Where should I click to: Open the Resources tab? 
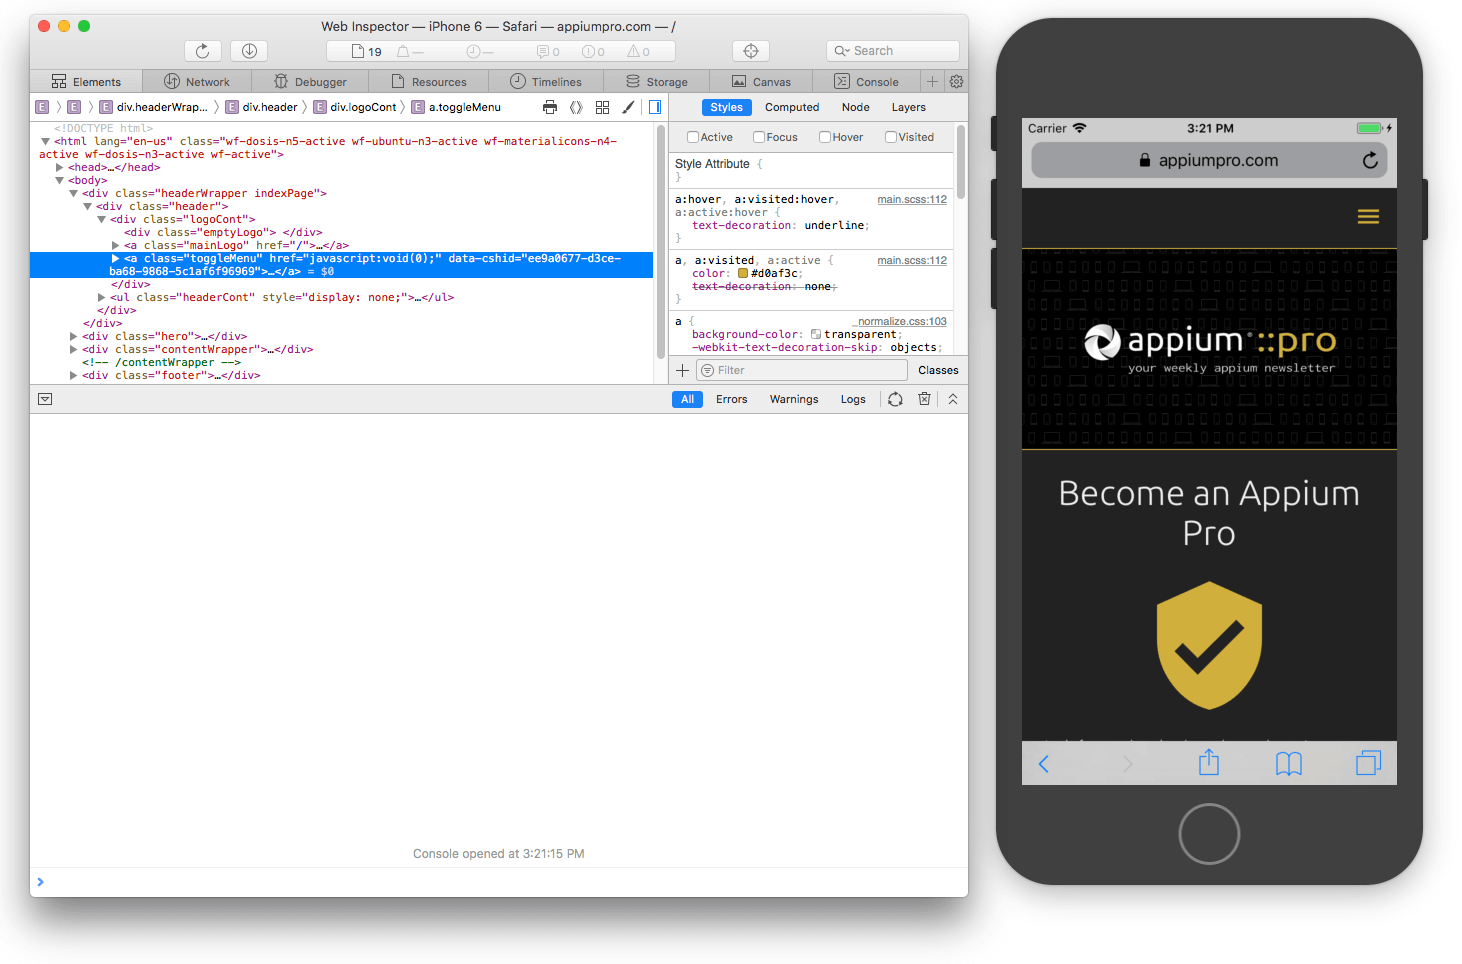coord(429,82)
